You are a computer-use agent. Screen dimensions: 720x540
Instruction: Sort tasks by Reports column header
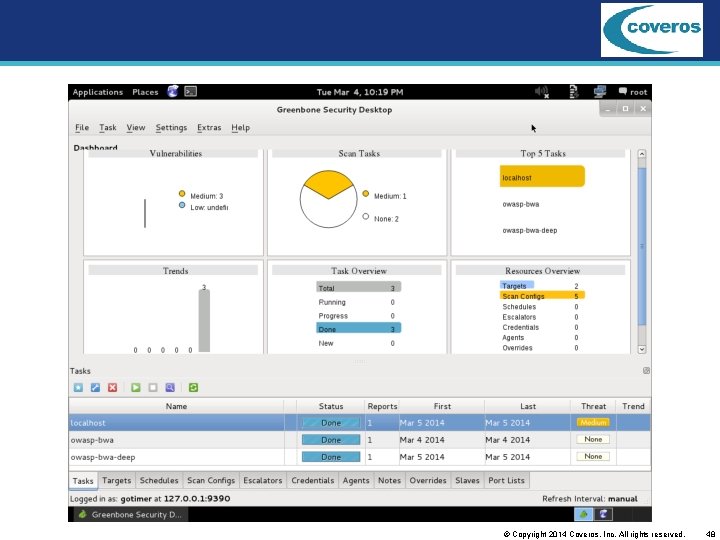point(382,406)
